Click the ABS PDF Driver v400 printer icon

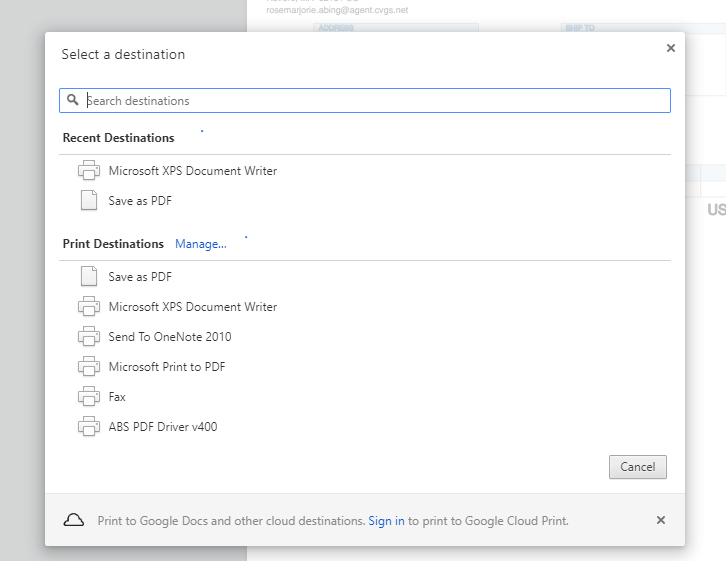click(89, 427)
